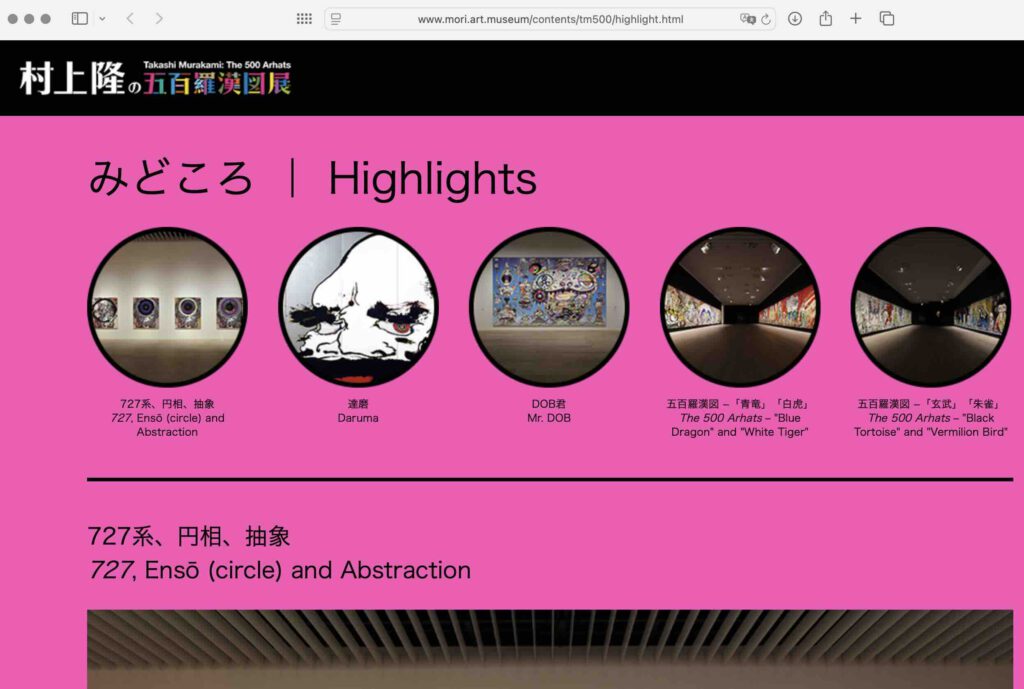Expand the sidebar tab group dropdown arrow
Image resolution: width=1024 pixels, height=689 pixels.
[x=102, y=19]
